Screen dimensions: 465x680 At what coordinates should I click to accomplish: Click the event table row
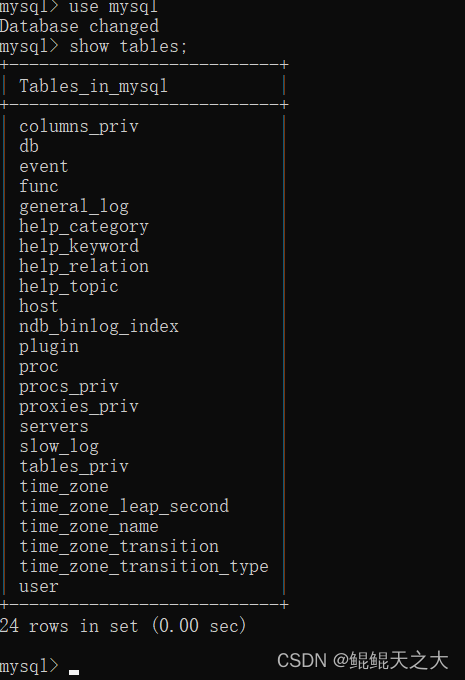click(44, 167)
